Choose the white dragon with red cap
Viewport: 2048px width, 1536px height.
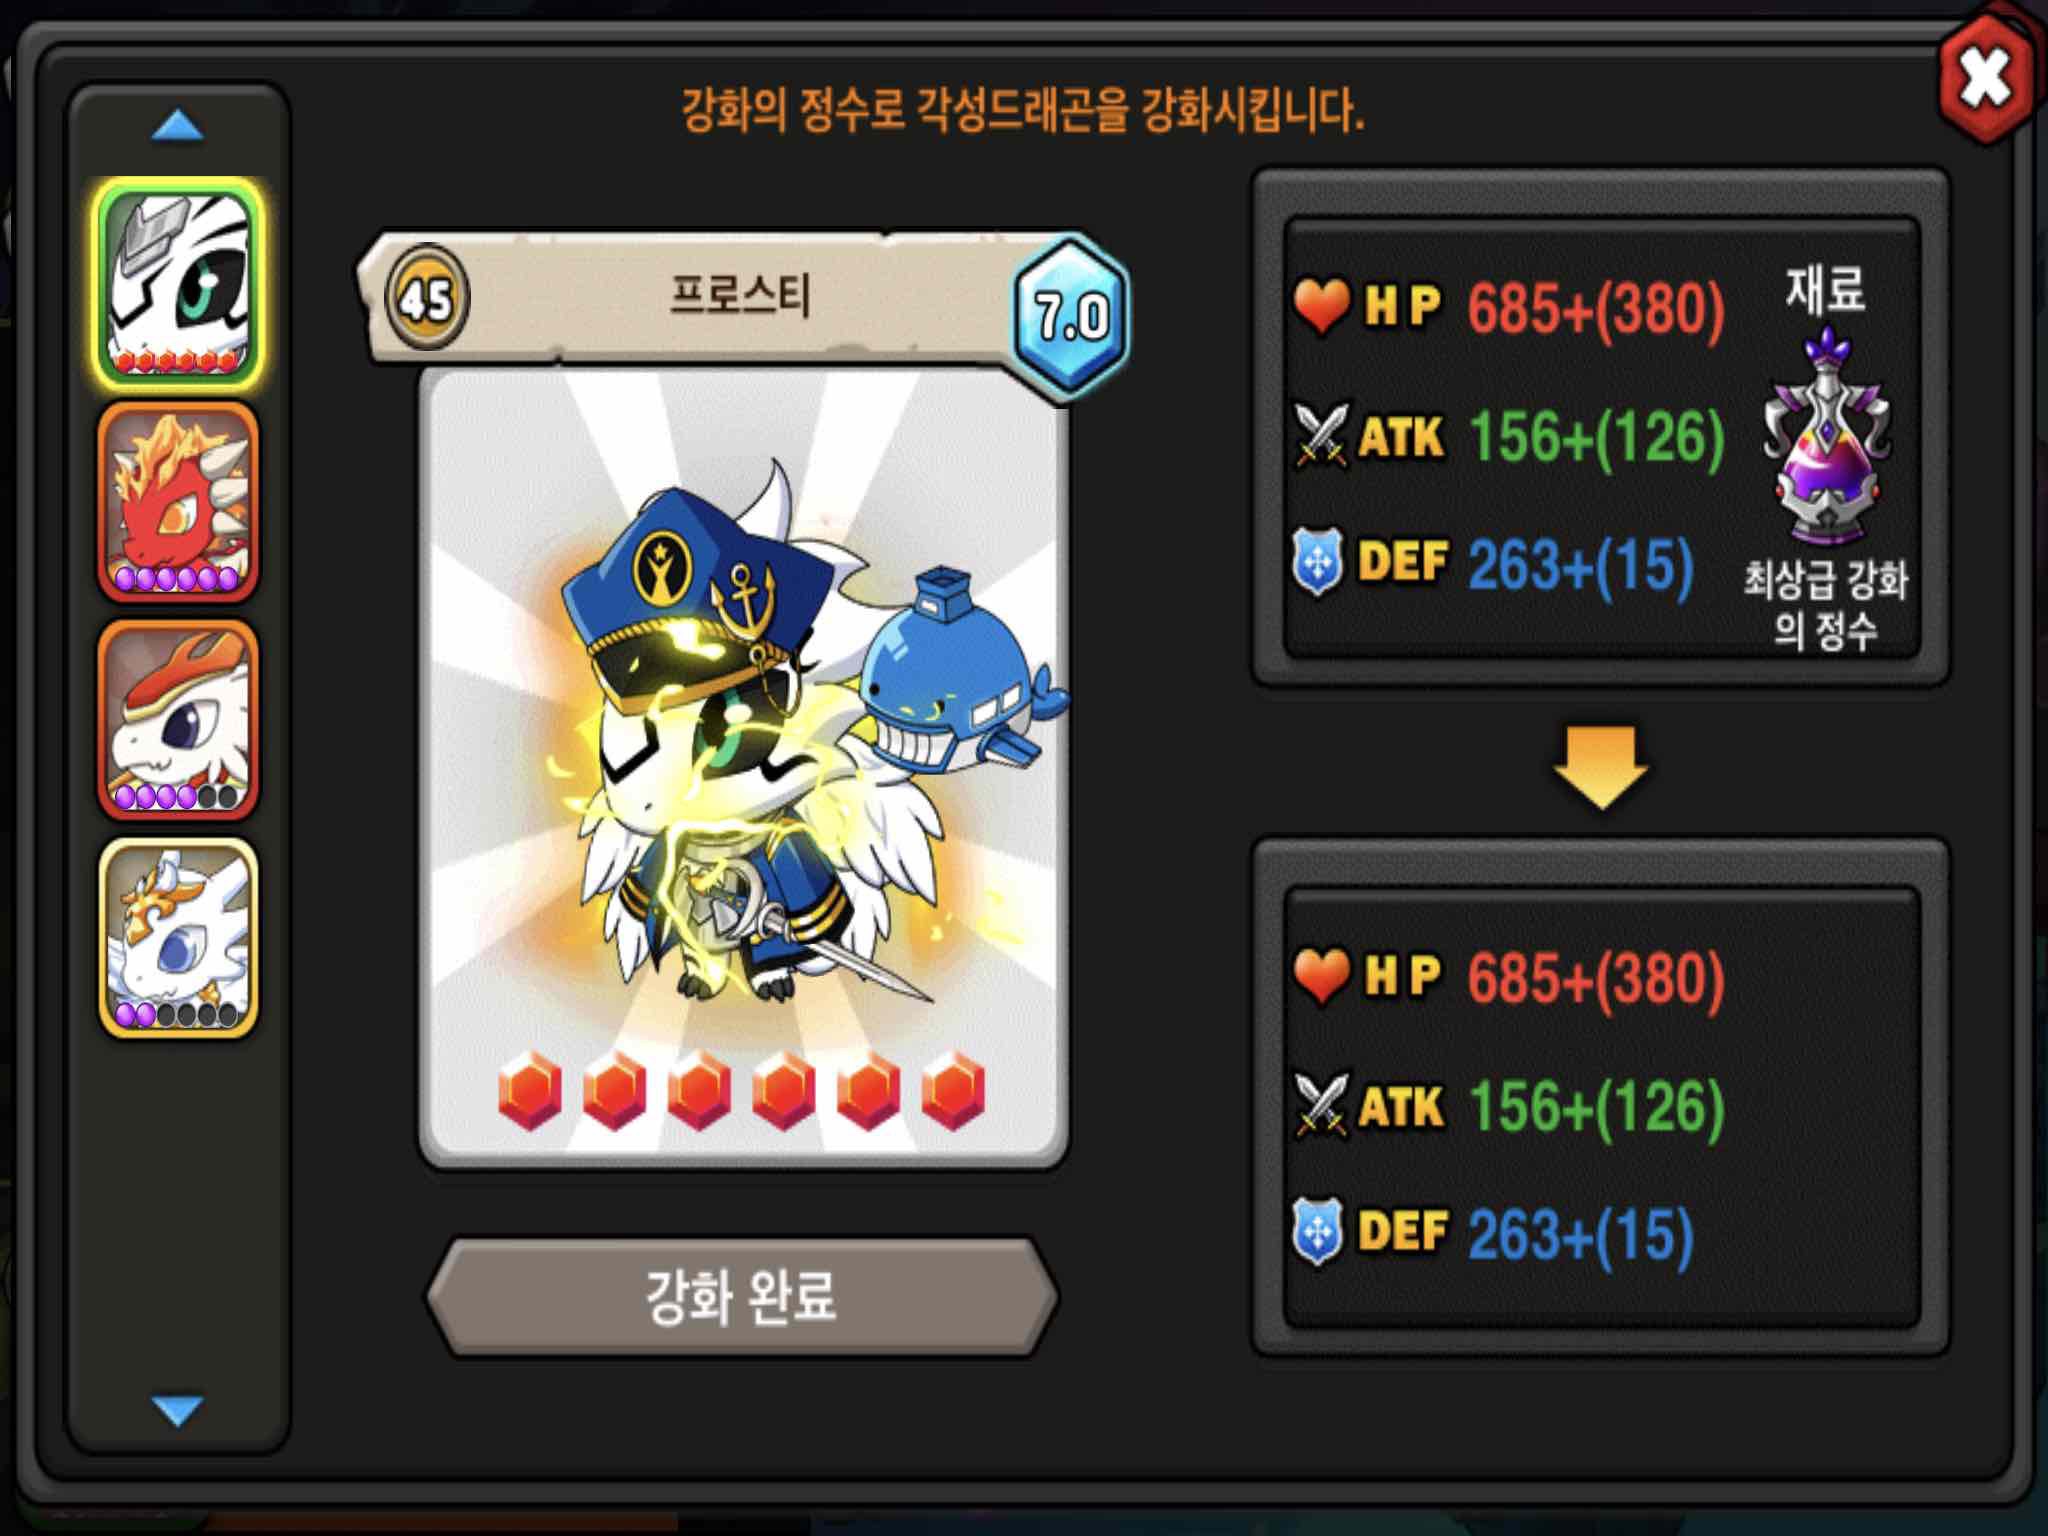179,720
